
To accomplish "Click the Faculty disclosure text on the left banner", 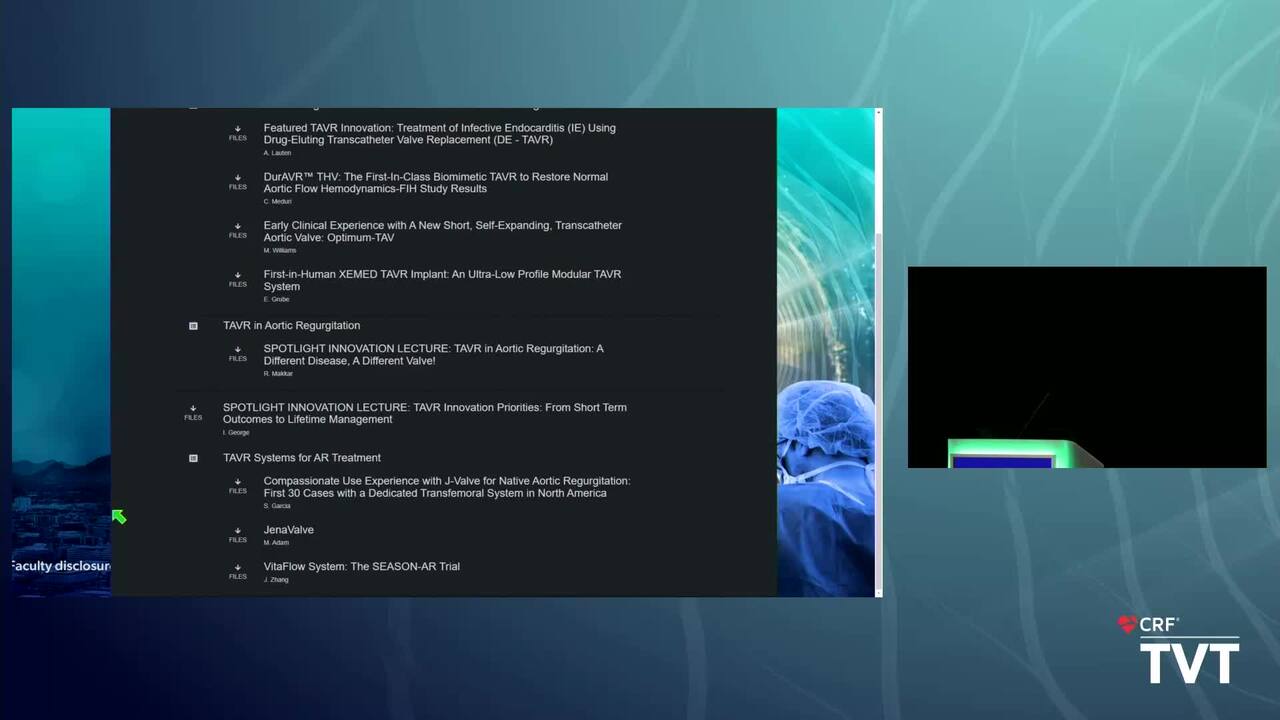I will tap(61, 566).
